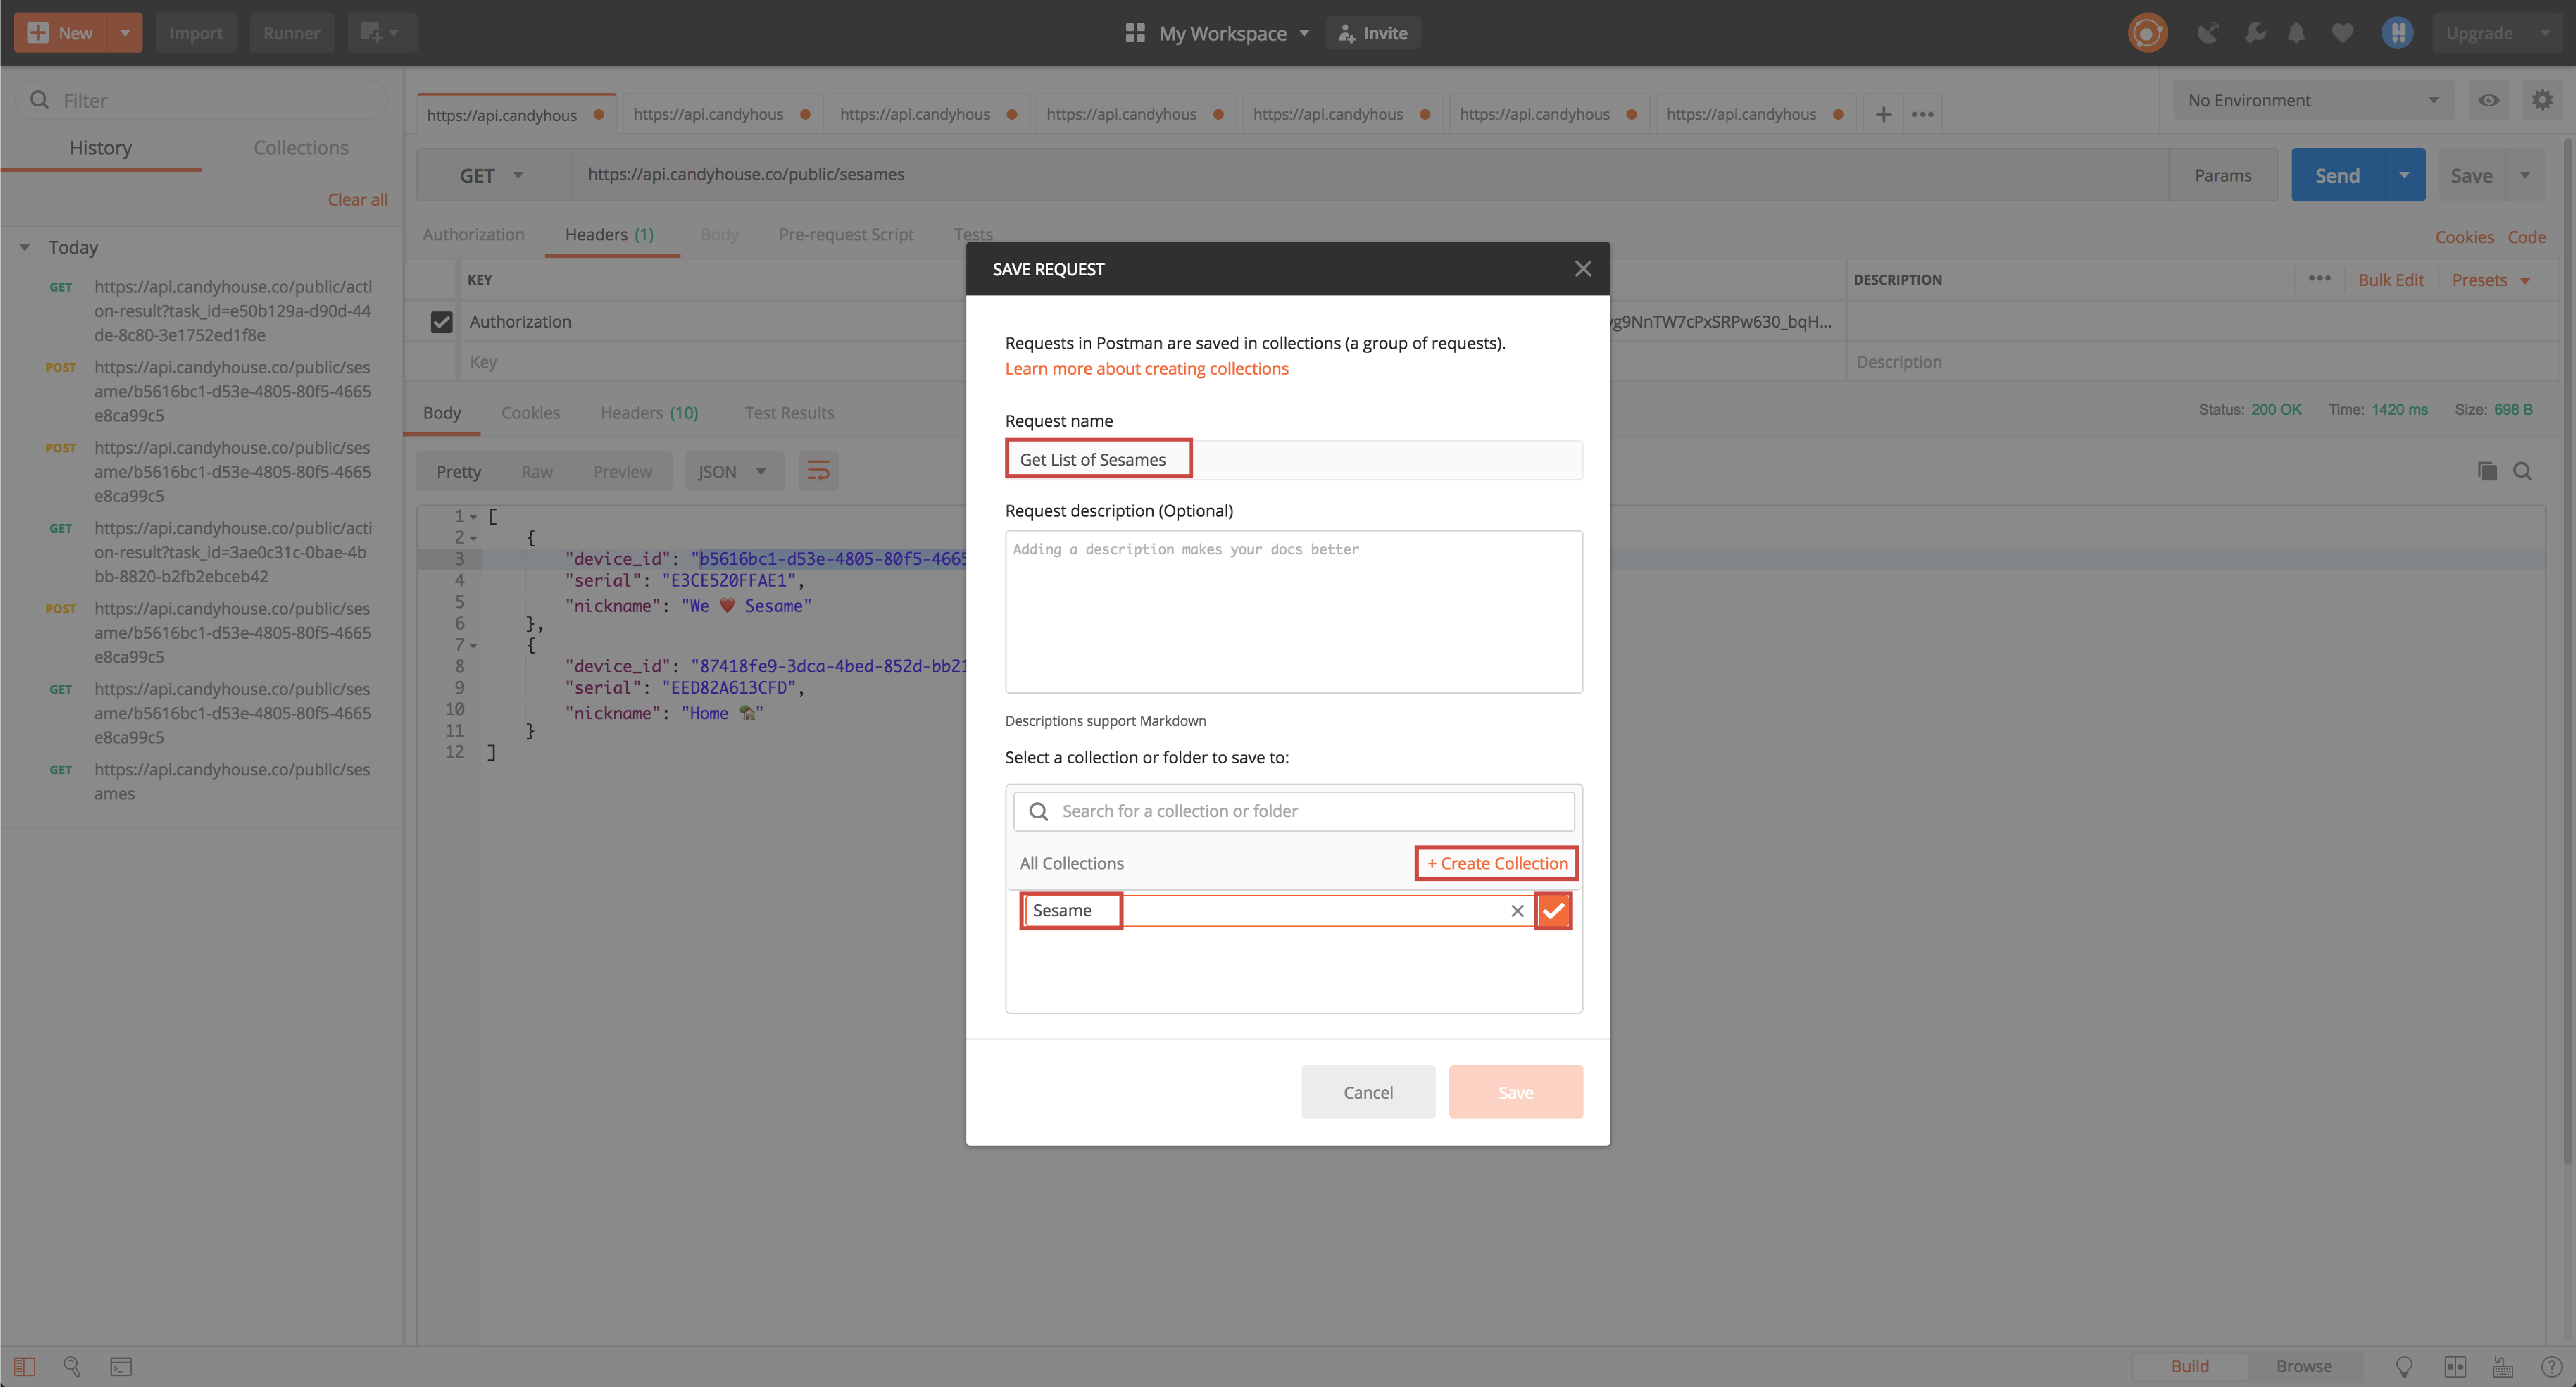Open tab options three dots menu
This screenshot has height=1387, width=2576.
1922,114
